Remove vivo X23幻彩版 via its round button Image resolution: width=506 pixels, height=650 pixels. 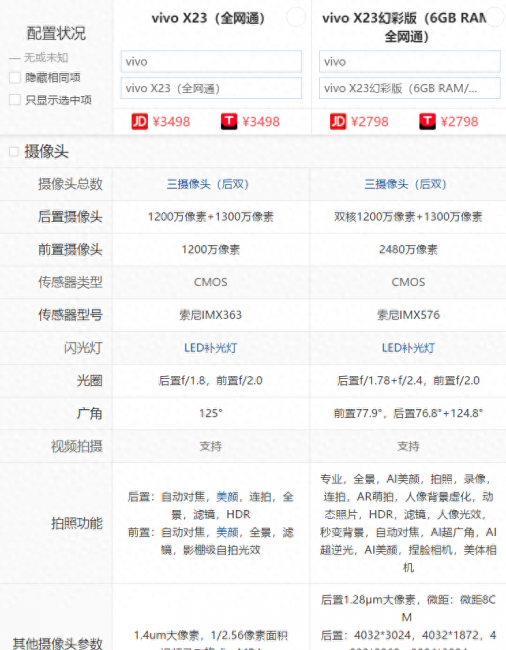(x=495, y=17)
